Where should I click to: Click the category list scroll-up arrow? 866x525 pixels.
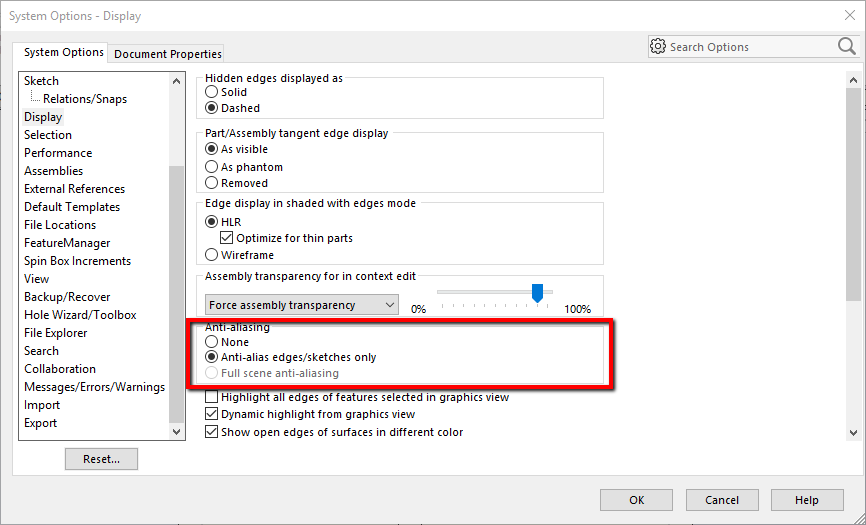pos(176,81)
